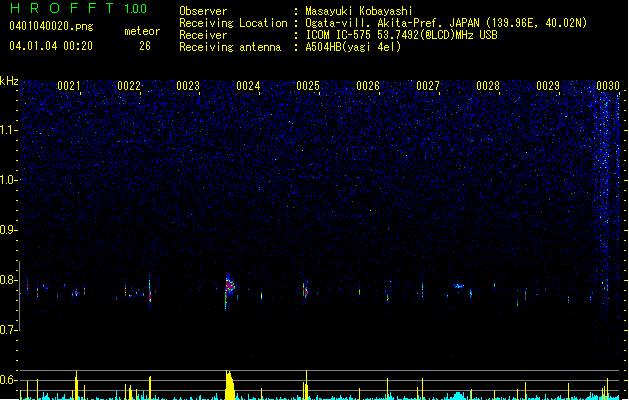Click the tallest yellow intensity peak below 0024
The width and height of the screenshot is (629, 400).
pos(229,385)
